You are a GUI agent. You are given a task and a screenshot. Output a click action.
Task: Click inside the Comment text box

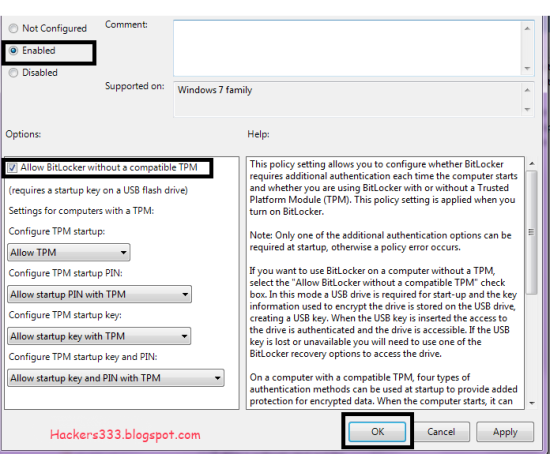coord(347,48)
